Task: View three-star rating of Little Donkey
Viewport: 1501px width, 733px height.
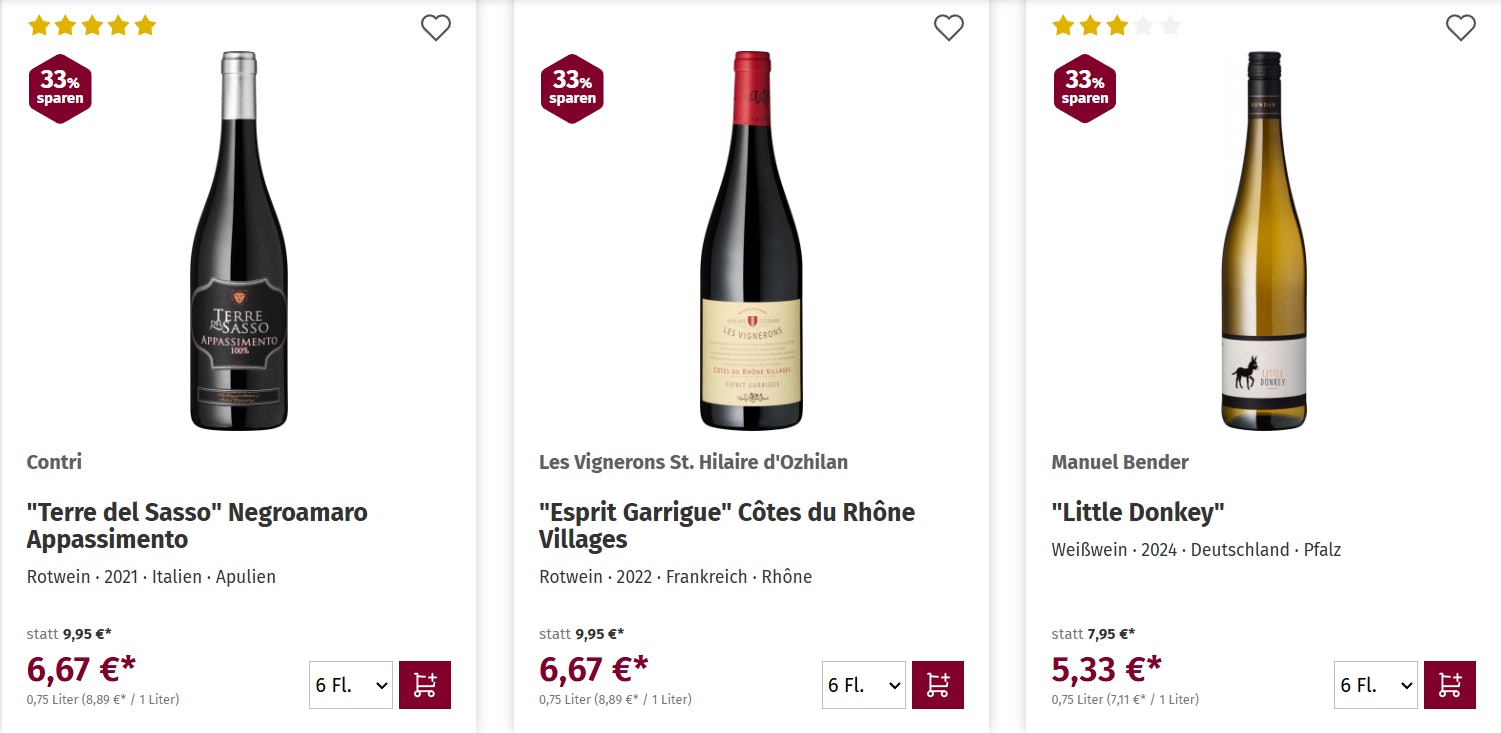Action: [x=1116, y=26]
